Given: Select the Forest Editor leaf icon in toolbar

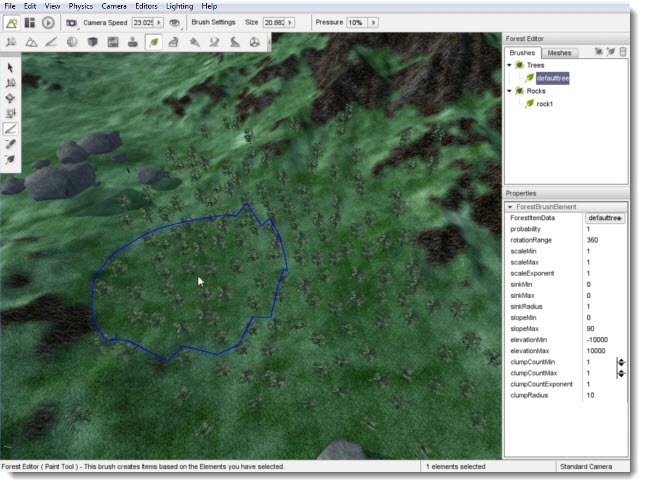Looking at the screenshot, I should 154,42.
